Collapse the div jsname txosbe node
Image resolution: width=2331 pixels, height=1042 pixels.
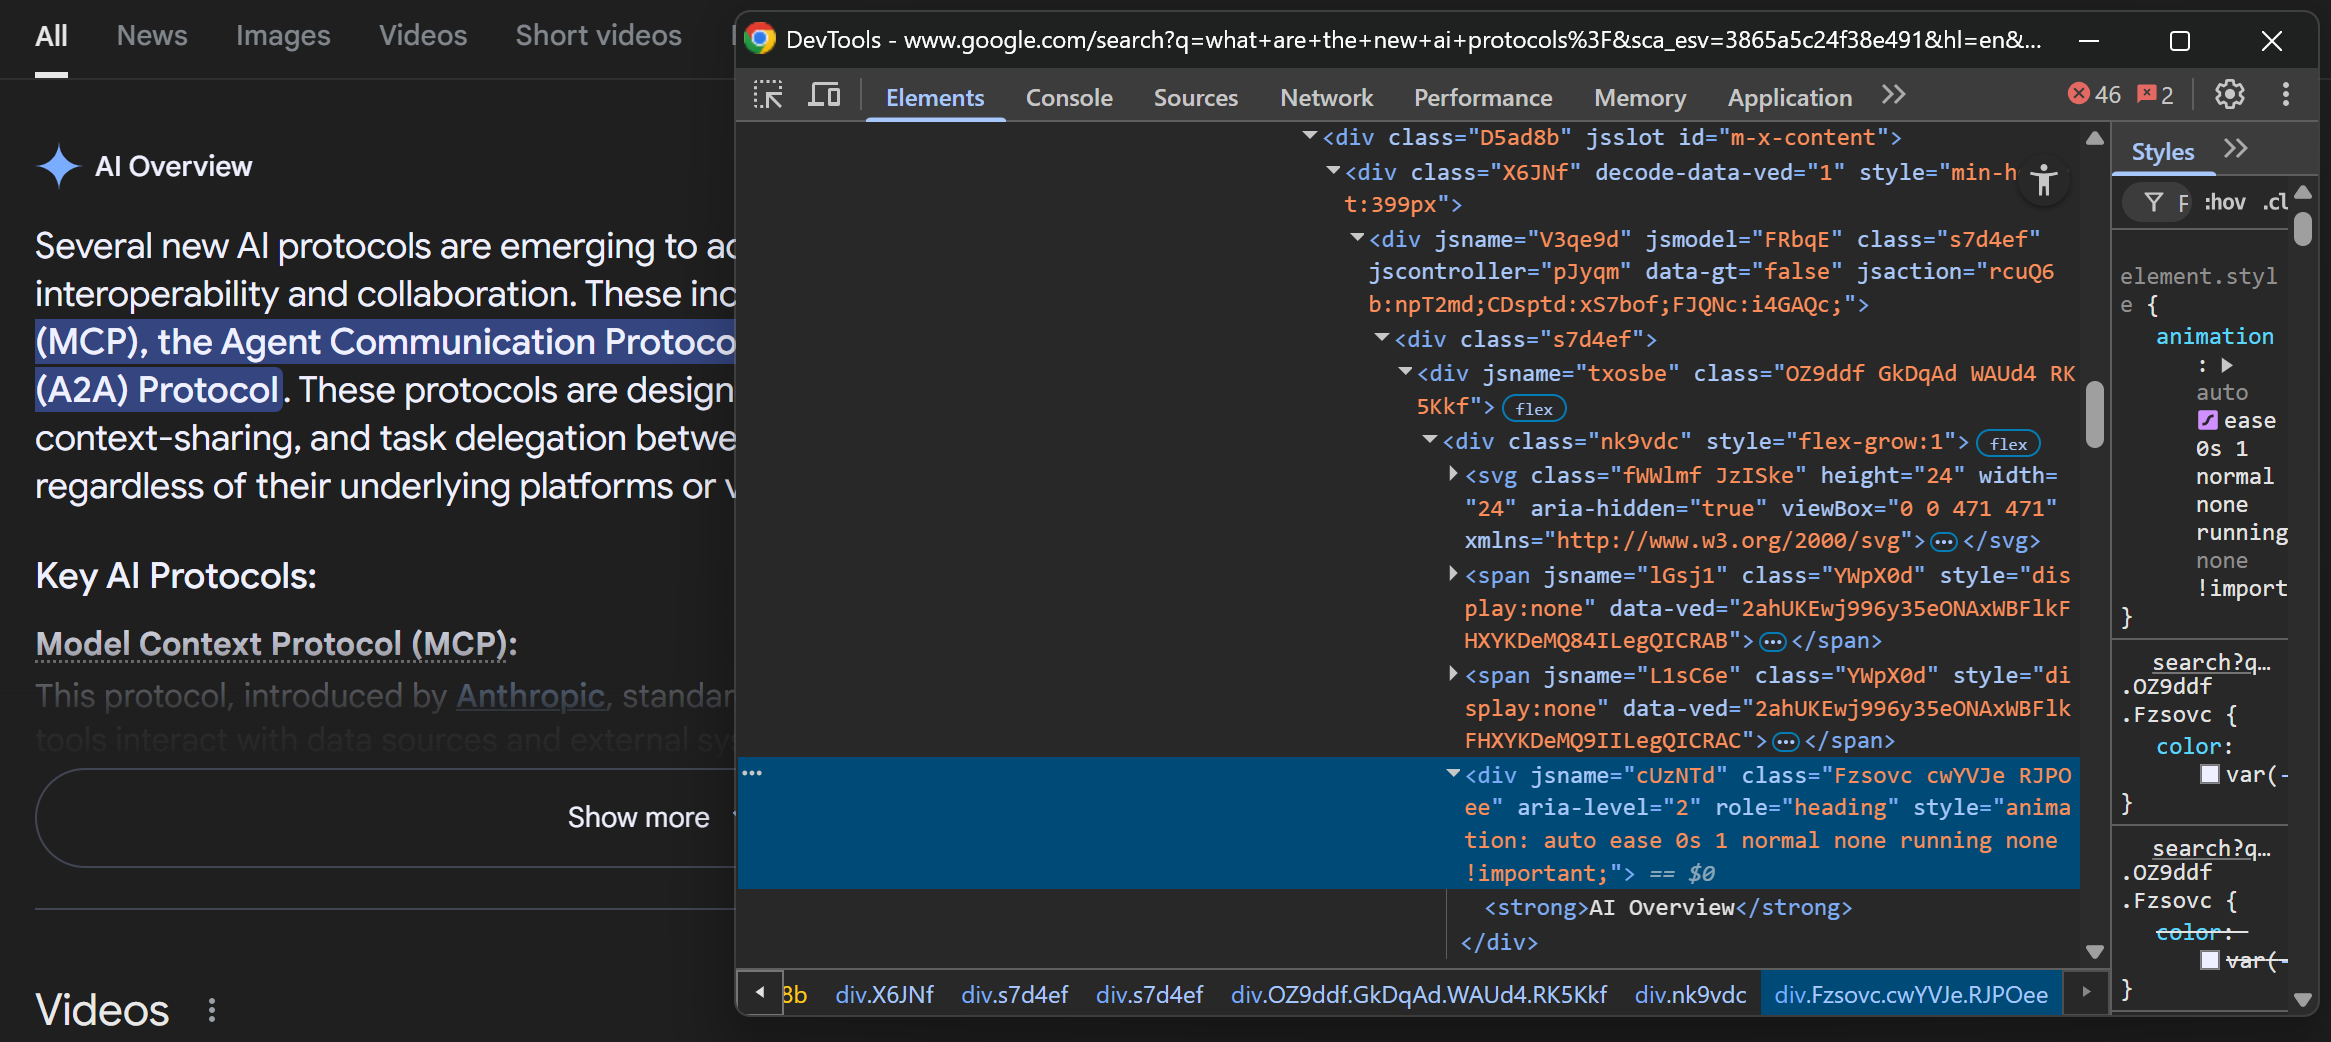(x=1405, y=372)
